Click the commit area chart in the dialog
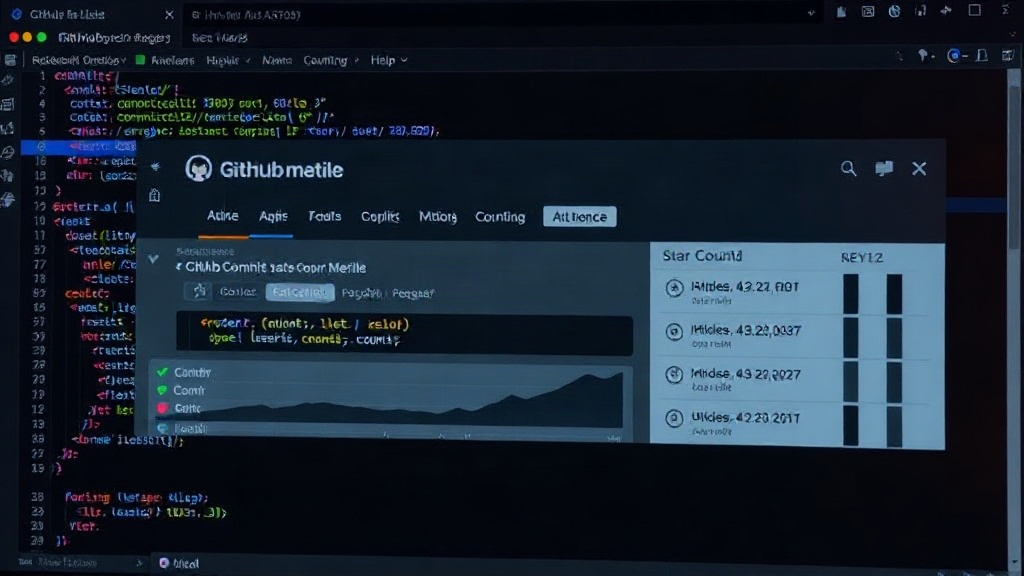The image size is (1024, 576). point(405,398)
